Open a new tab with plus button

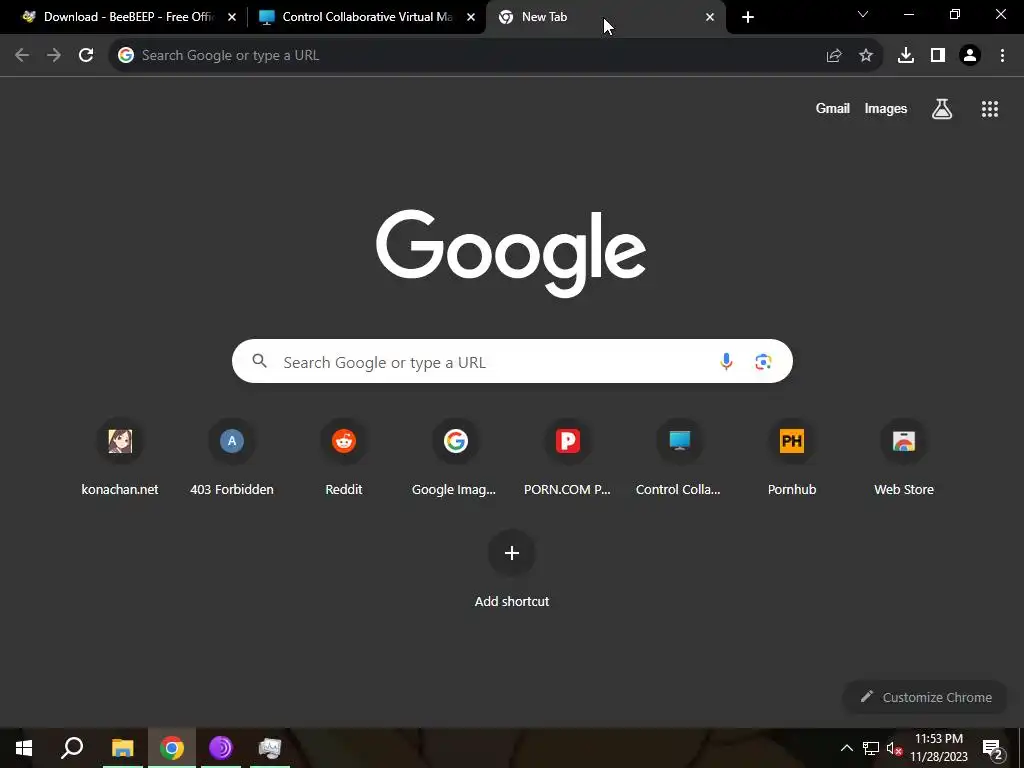748,17
